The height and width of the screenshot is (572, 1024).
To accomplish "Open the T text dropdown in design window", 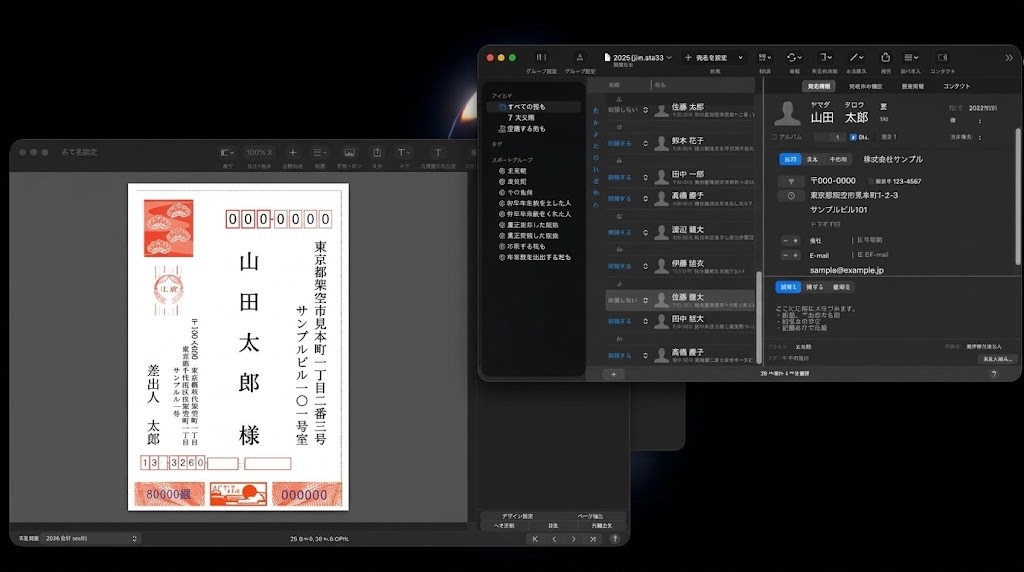I will pyautogui.click(x=404, y=152).
